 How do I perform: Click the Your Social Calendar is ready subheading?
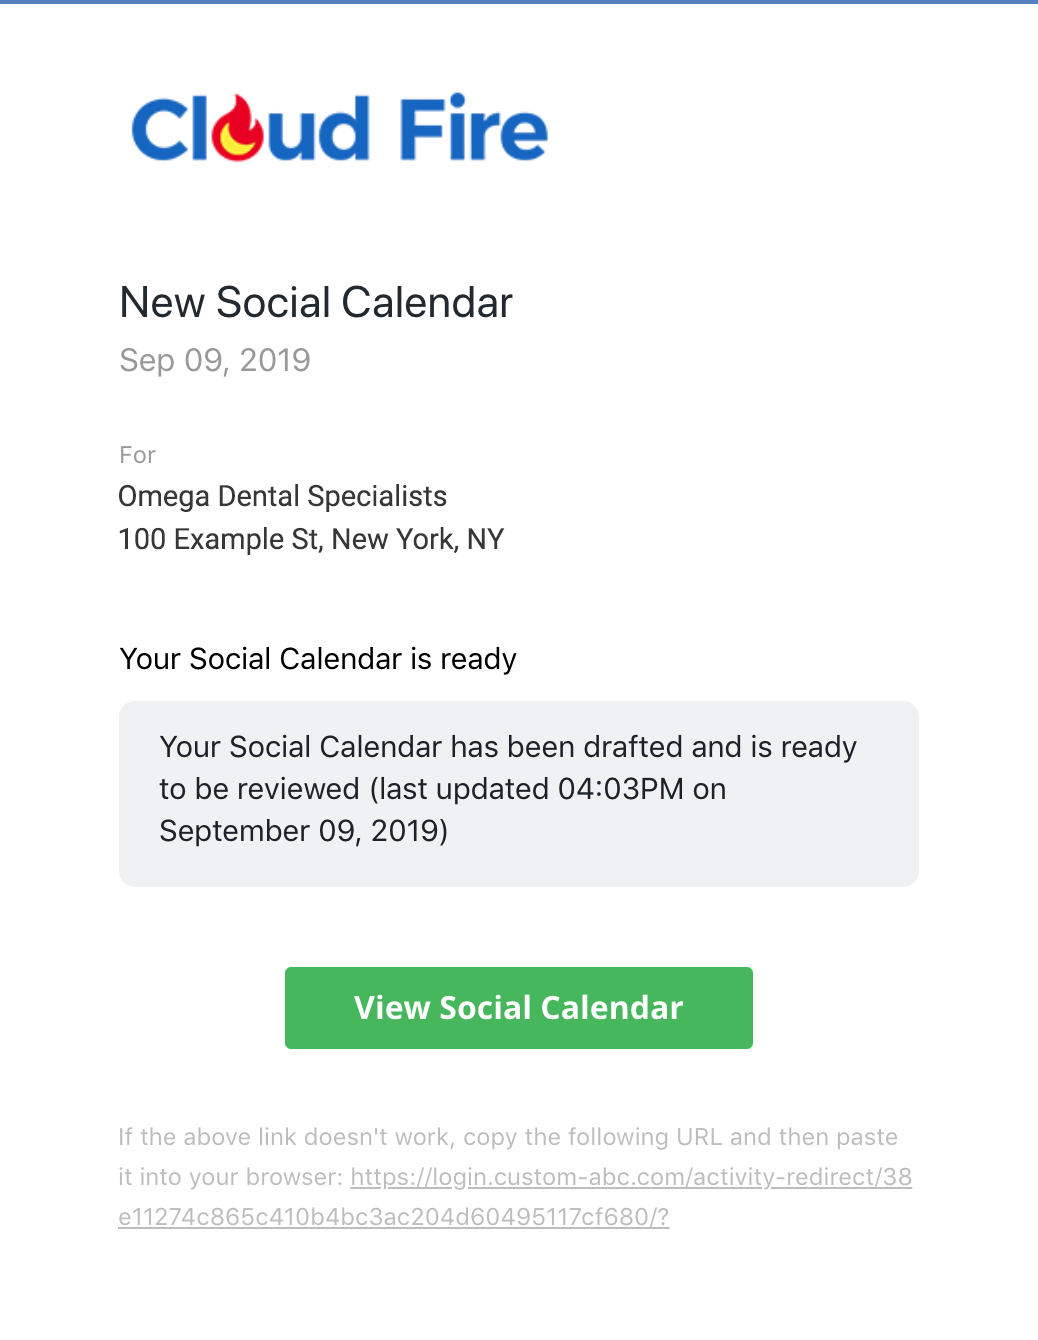click(318, 659)
